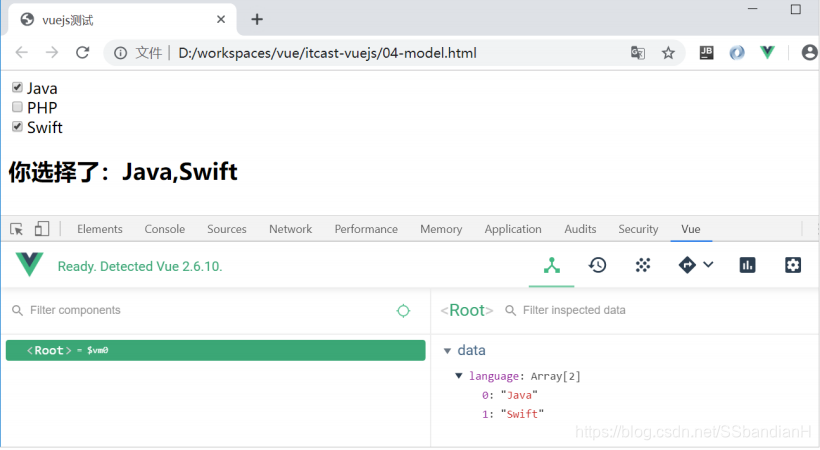Screen dimensions: 820x450
Task: Open the Vue performance chart icon
Action: (747, 265)
